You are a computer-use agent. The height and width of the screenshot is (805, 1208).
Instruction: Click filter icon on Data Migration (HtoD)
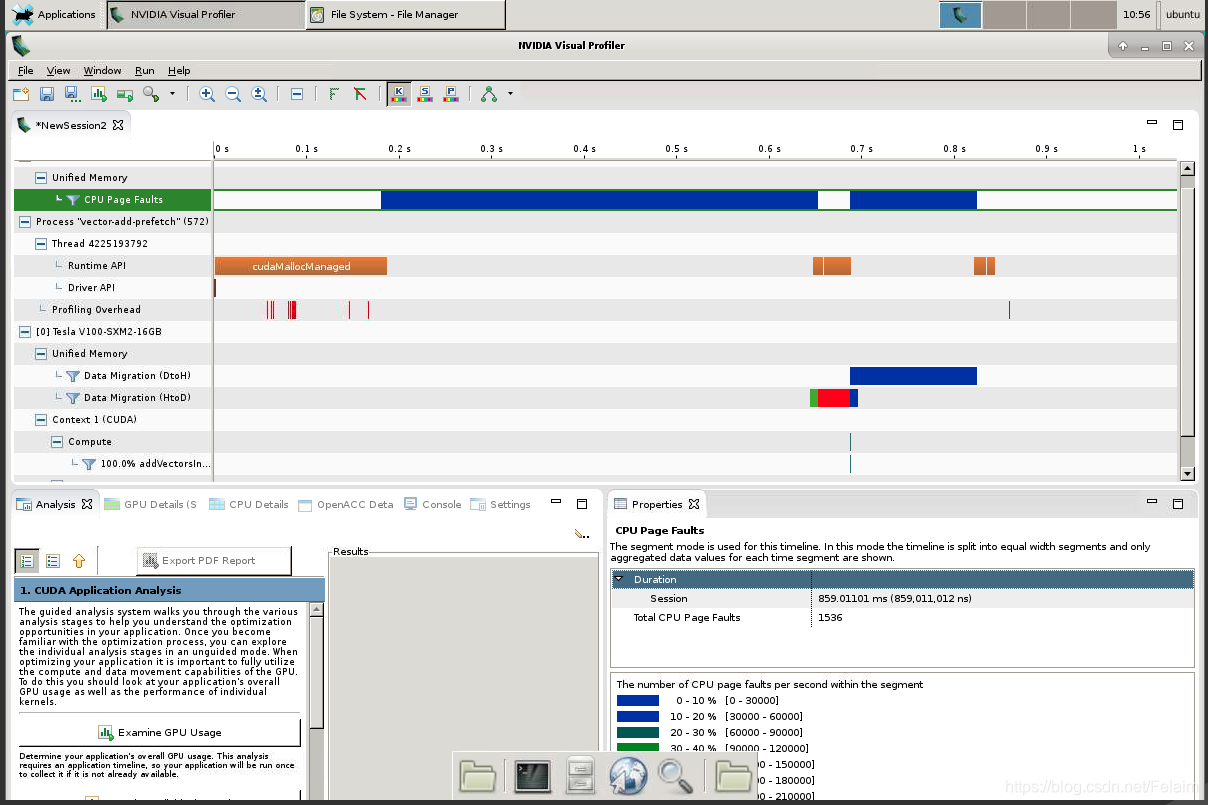(x=73, y=398)
